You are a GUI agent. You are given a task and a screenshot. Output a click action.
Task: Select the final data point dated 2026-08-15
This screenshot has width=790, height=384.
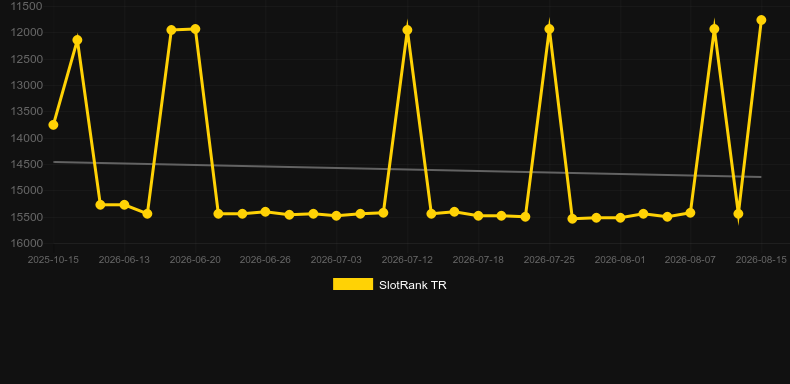click(x=761, y=20)
